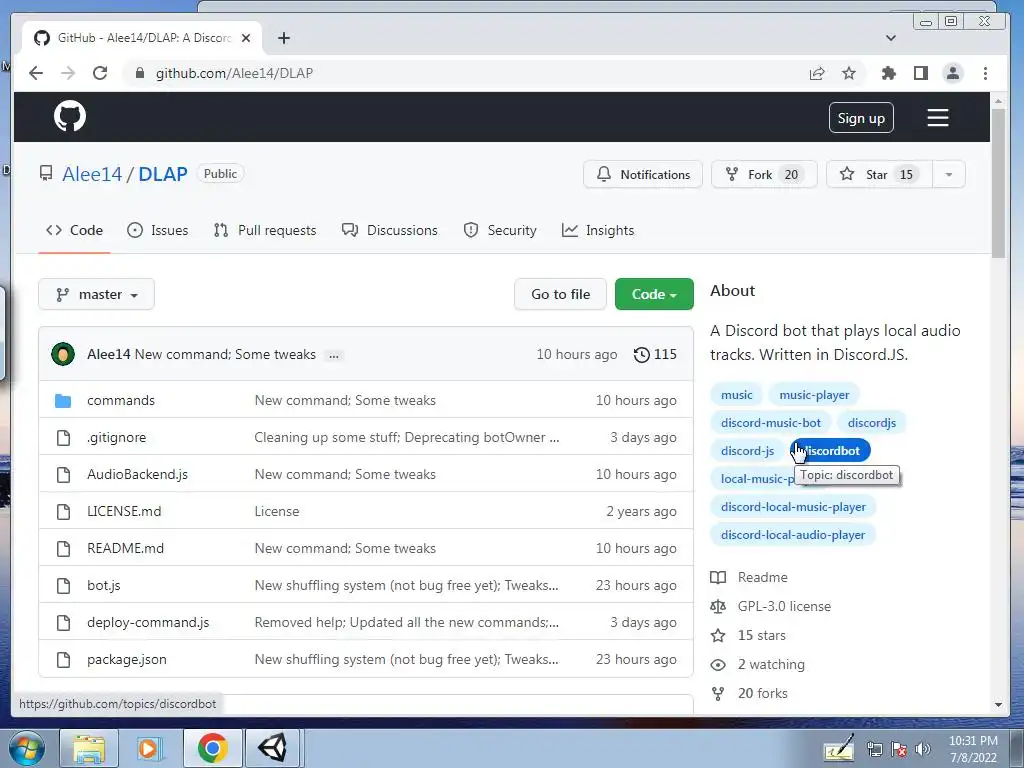Image resolution: width=1024 pixels, height=768 pixels.
Task: Click the commands folder icon
Action: click(63, 400)
